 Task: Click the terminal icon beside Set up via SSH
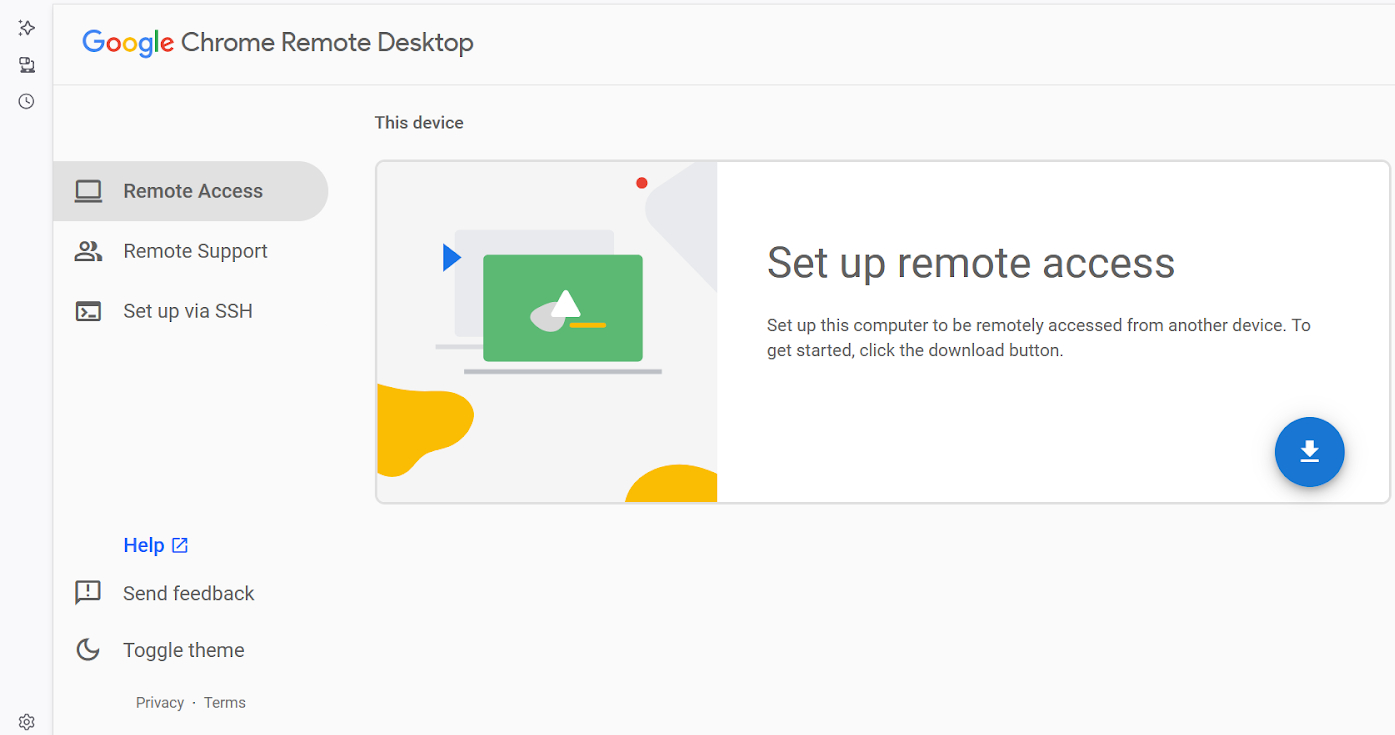click(88, 311)
